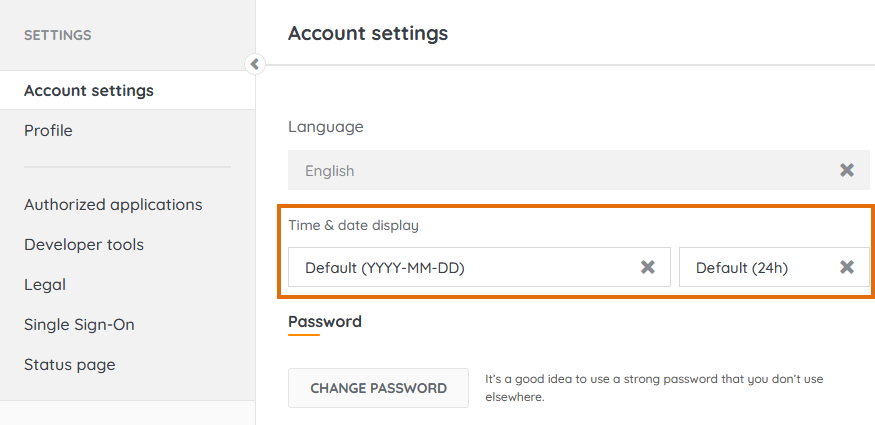Collapse the settings sidebar with the arrow
This screenshot has height=425, width=875.
point(255,64)
